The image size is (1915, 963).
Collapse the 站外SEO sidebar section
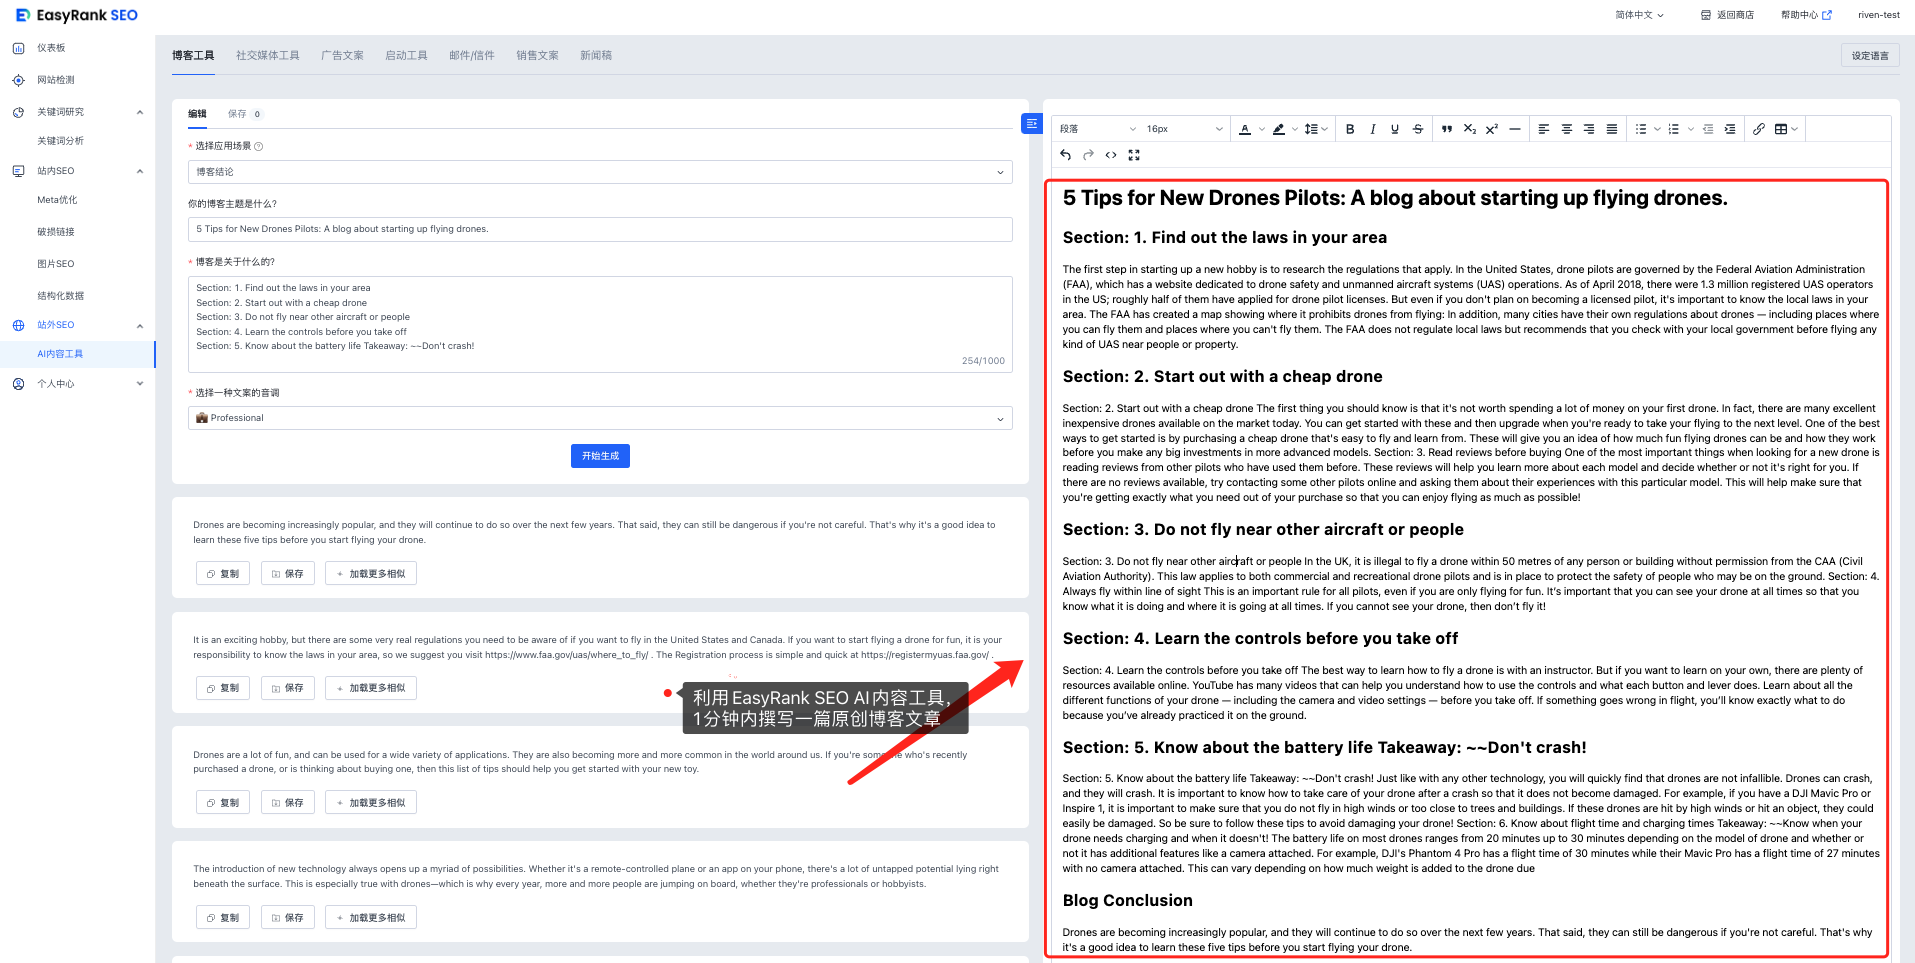point(140,325)
